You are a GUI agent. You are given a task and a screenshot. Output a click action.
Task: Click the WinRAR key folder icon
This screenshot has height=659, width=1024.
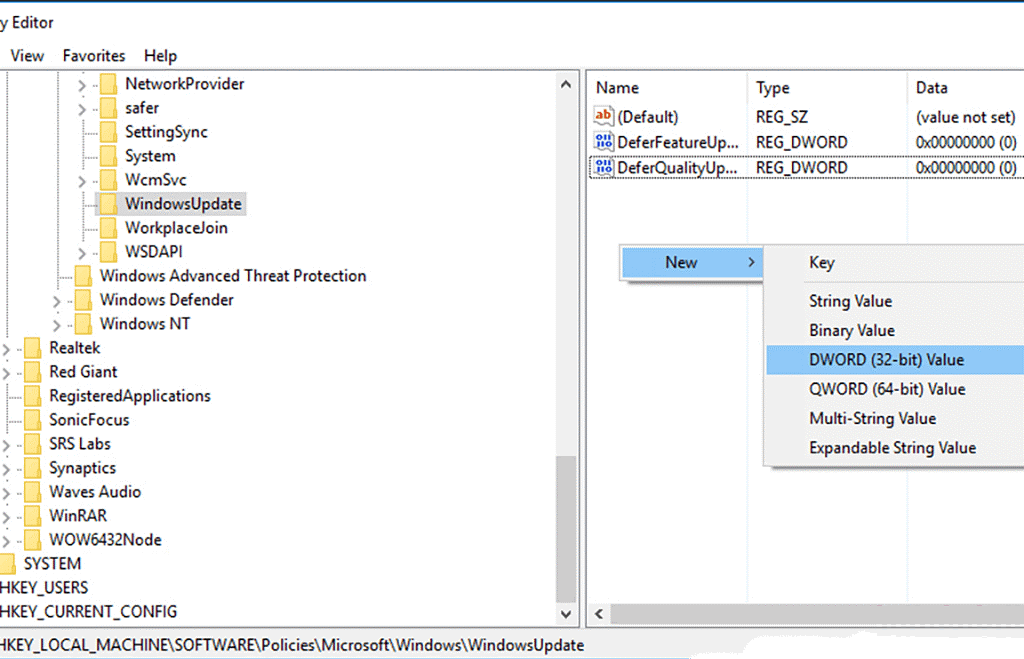(33, 516)
